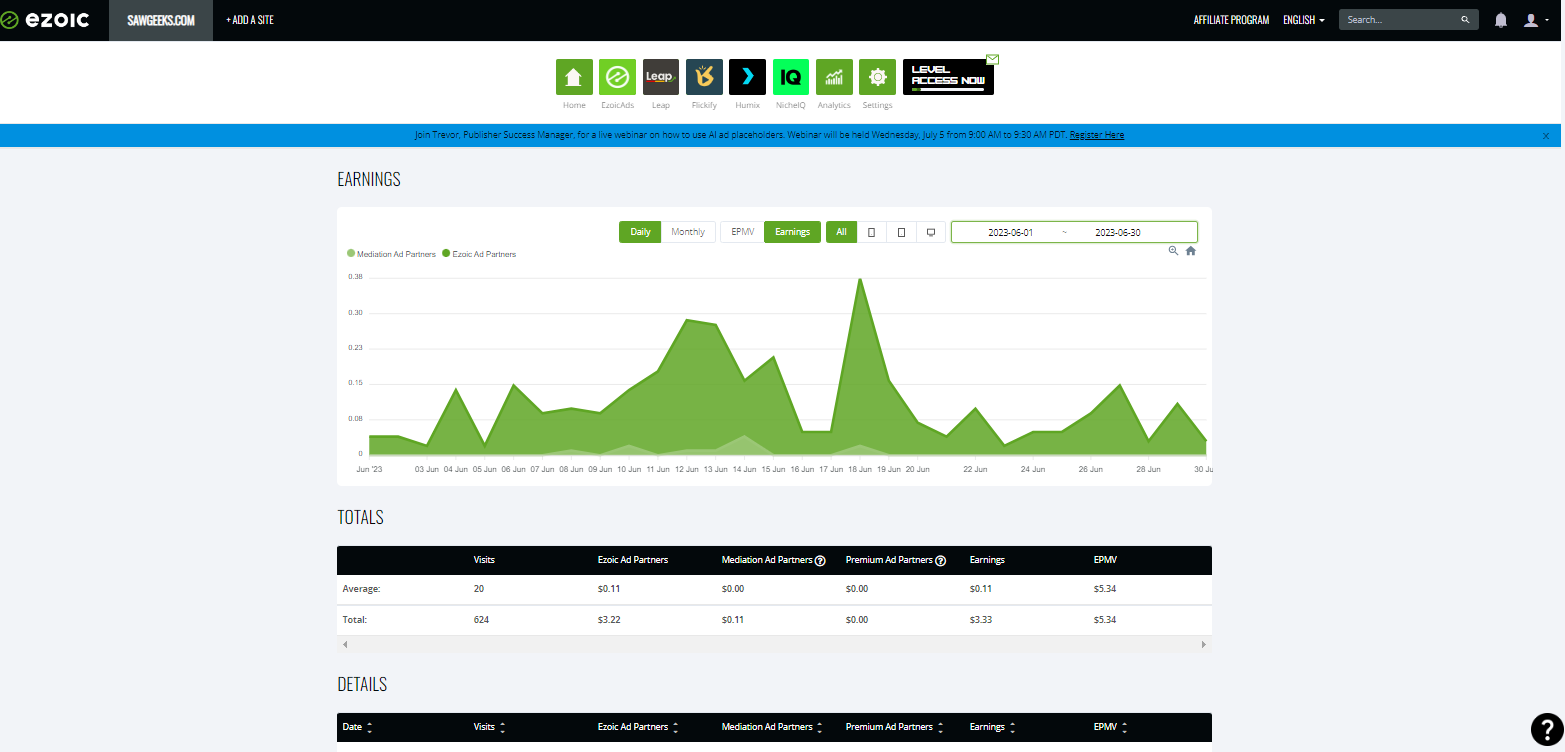Open the NicheIQ icon

[x=791, y=77]
